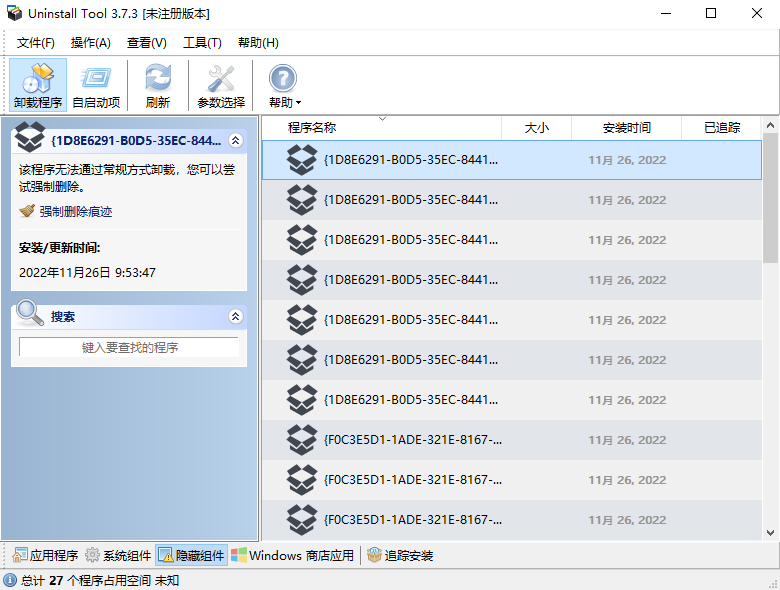Click the 卸载程序 uninstaller toolbar icon
This screenshot has width=780, height=590.
click(x=38, y=79)
